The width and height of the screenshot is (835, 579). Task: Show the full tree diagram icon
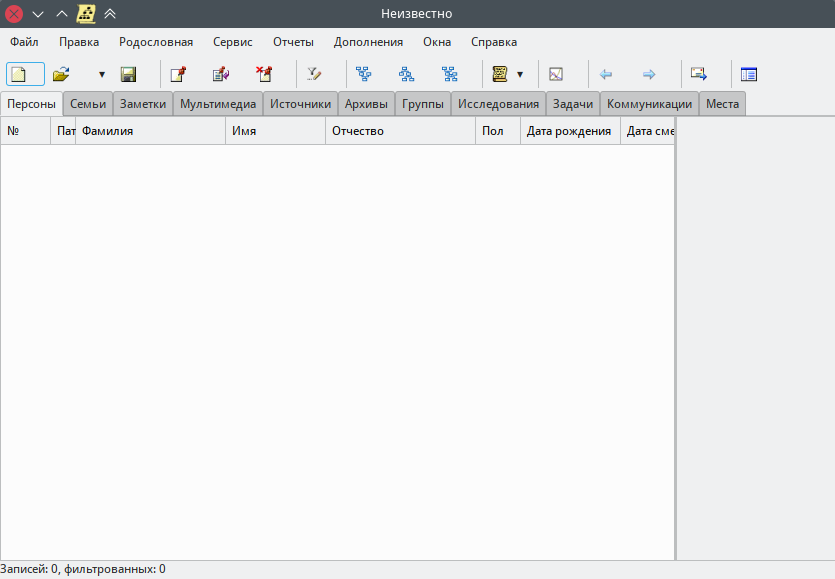click(x=449, y=74)
